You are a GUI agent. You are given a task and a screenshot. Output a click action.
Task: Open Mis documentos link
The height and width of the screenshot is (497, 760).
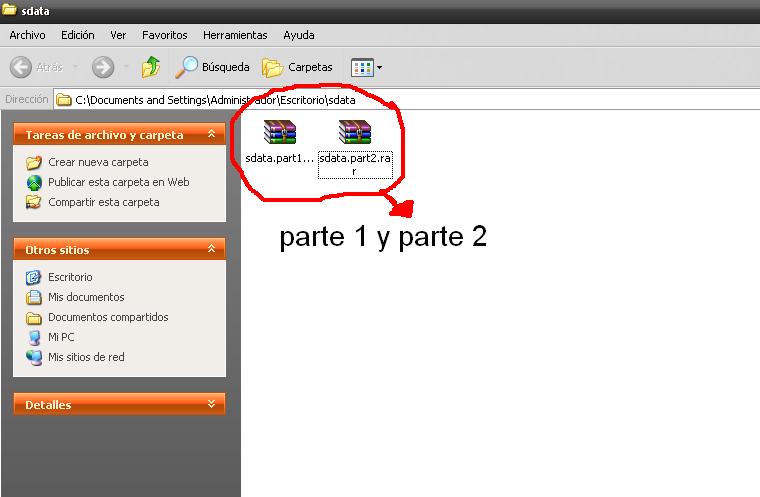click(x=86, y=297)
